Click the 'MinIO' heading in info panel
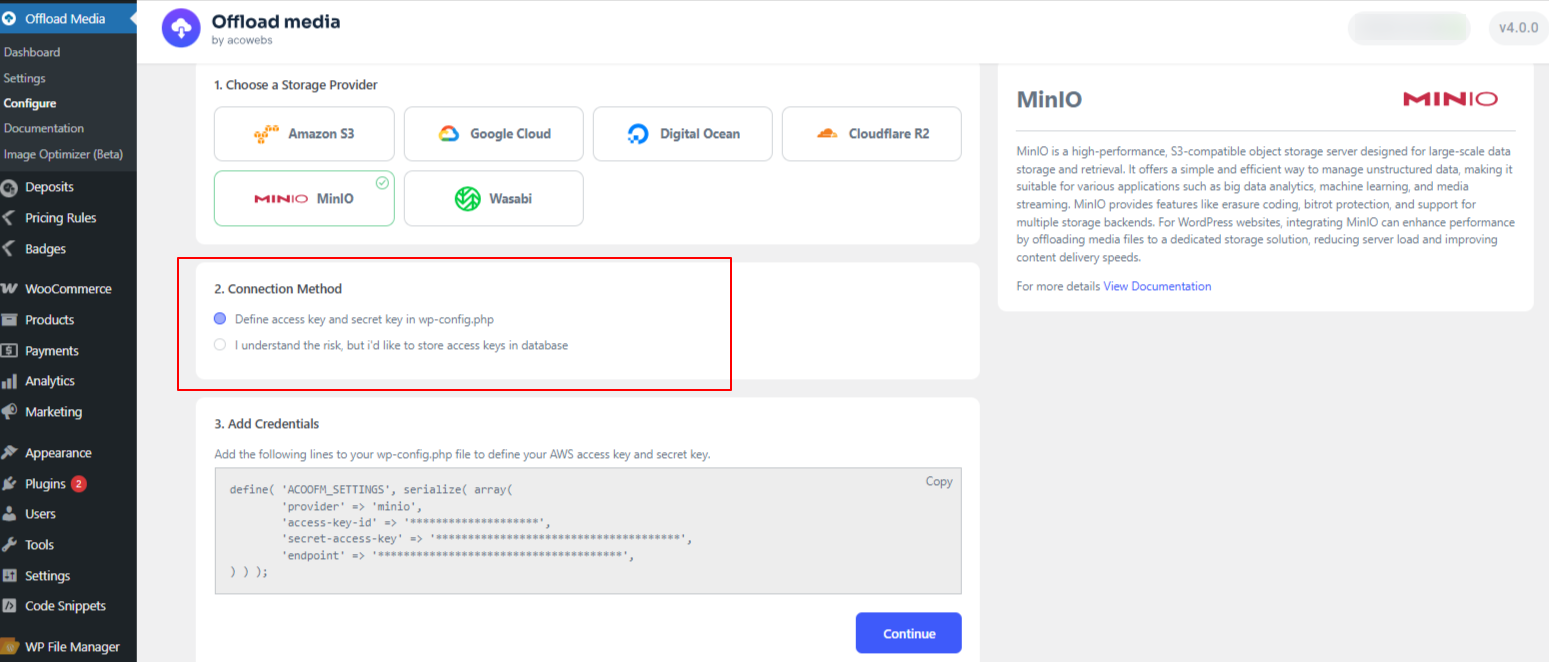1549x662 pixels. [x=1049, y=100]
